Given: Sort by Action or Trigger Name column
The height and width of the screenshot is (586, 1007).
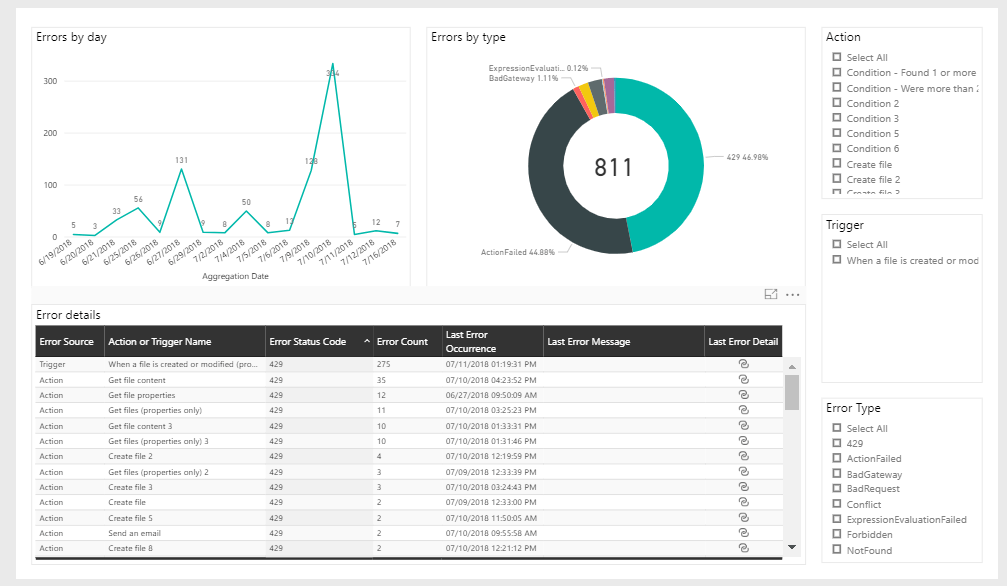Looking at the screenshot, I should click(184, 341).
